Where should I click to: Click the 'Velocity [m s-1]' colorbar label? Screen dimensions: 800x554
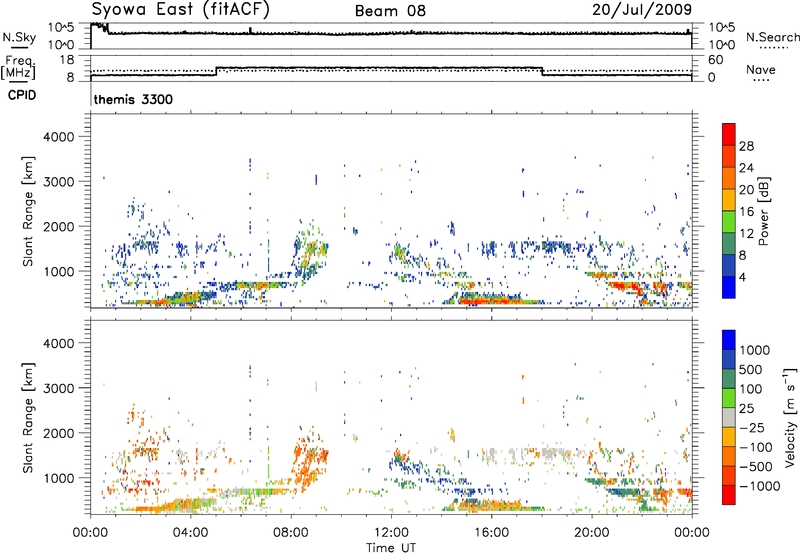pyautogui.click(x=790, y=417)
